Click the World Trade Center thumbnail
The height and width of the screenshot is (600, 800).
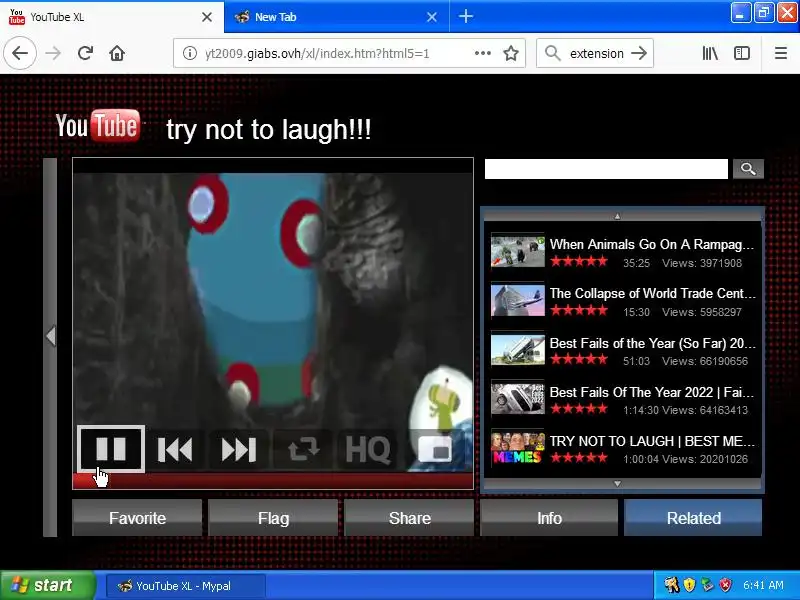[517, 300]
